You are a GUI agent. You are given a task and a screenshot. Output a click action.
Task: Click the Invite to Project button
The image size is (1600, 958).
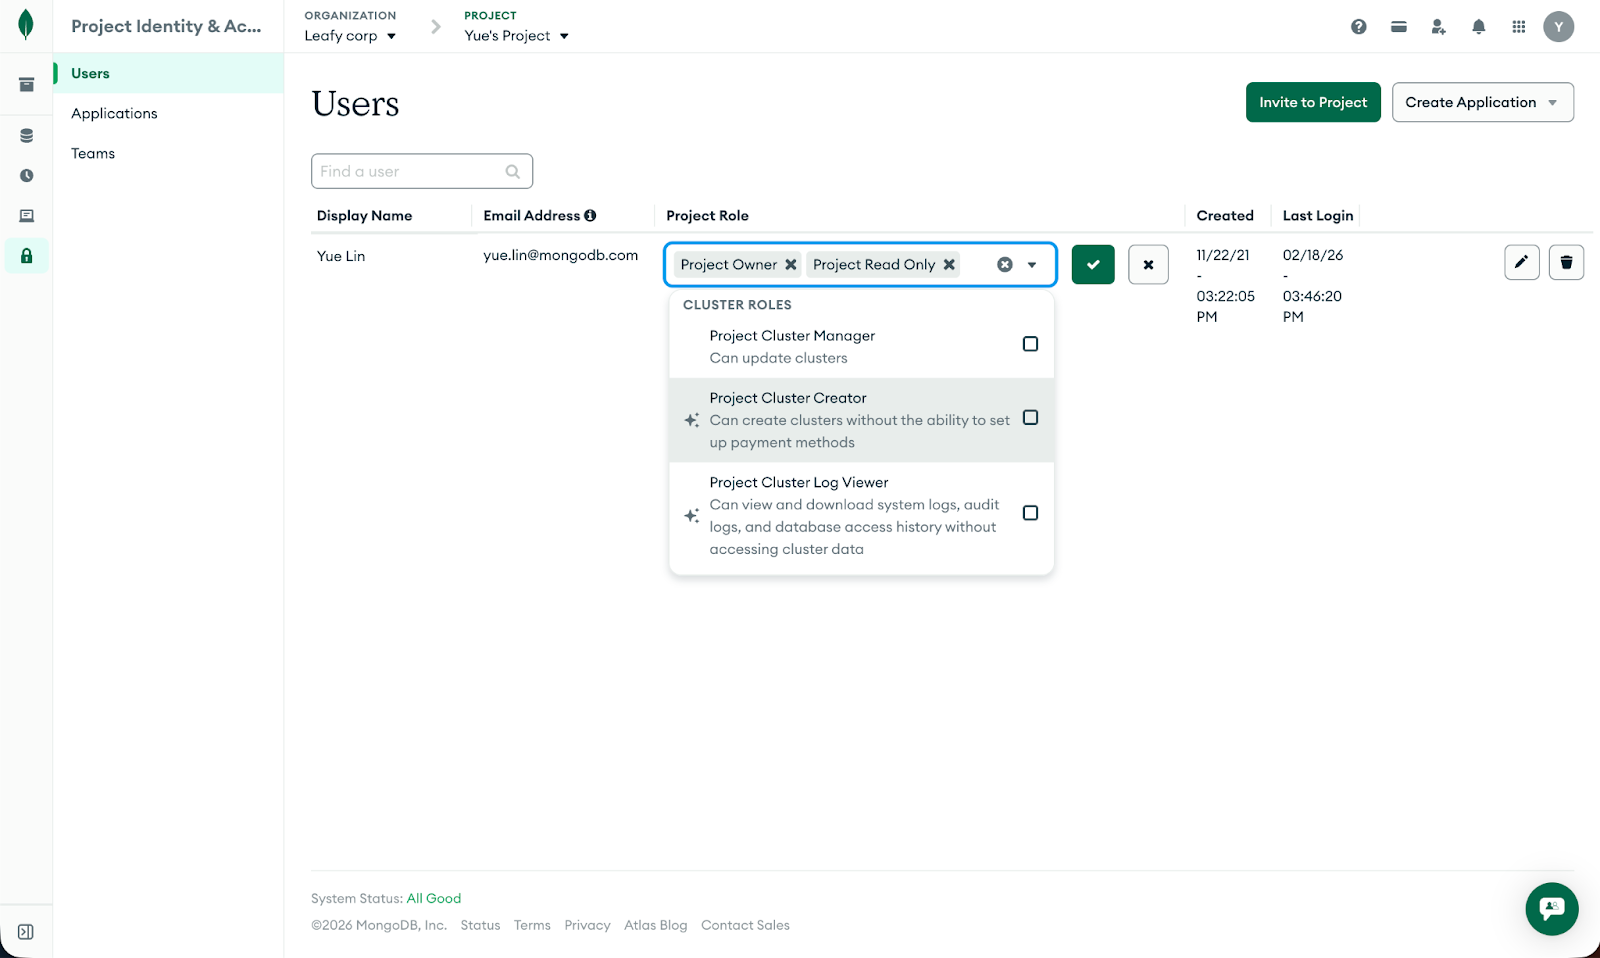coord(1313,102)
